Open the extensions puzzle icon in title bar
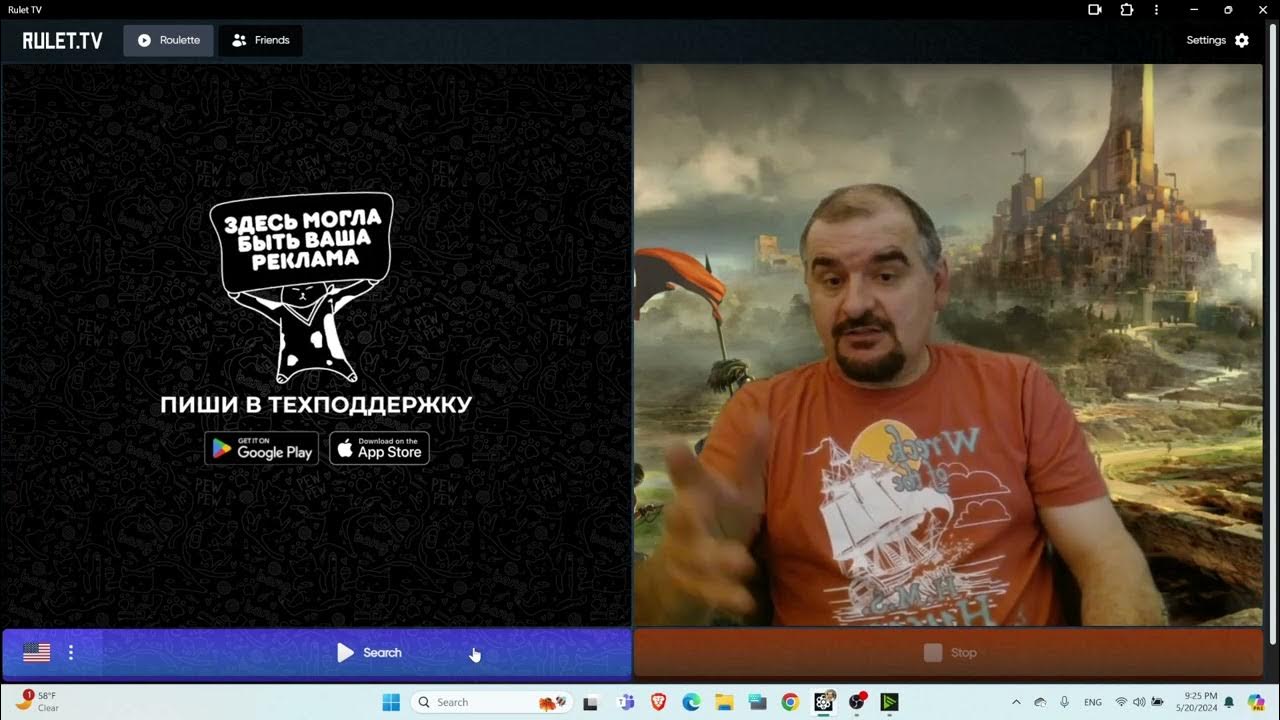Screen dimensions: 1280x720 coord(1127,10)
